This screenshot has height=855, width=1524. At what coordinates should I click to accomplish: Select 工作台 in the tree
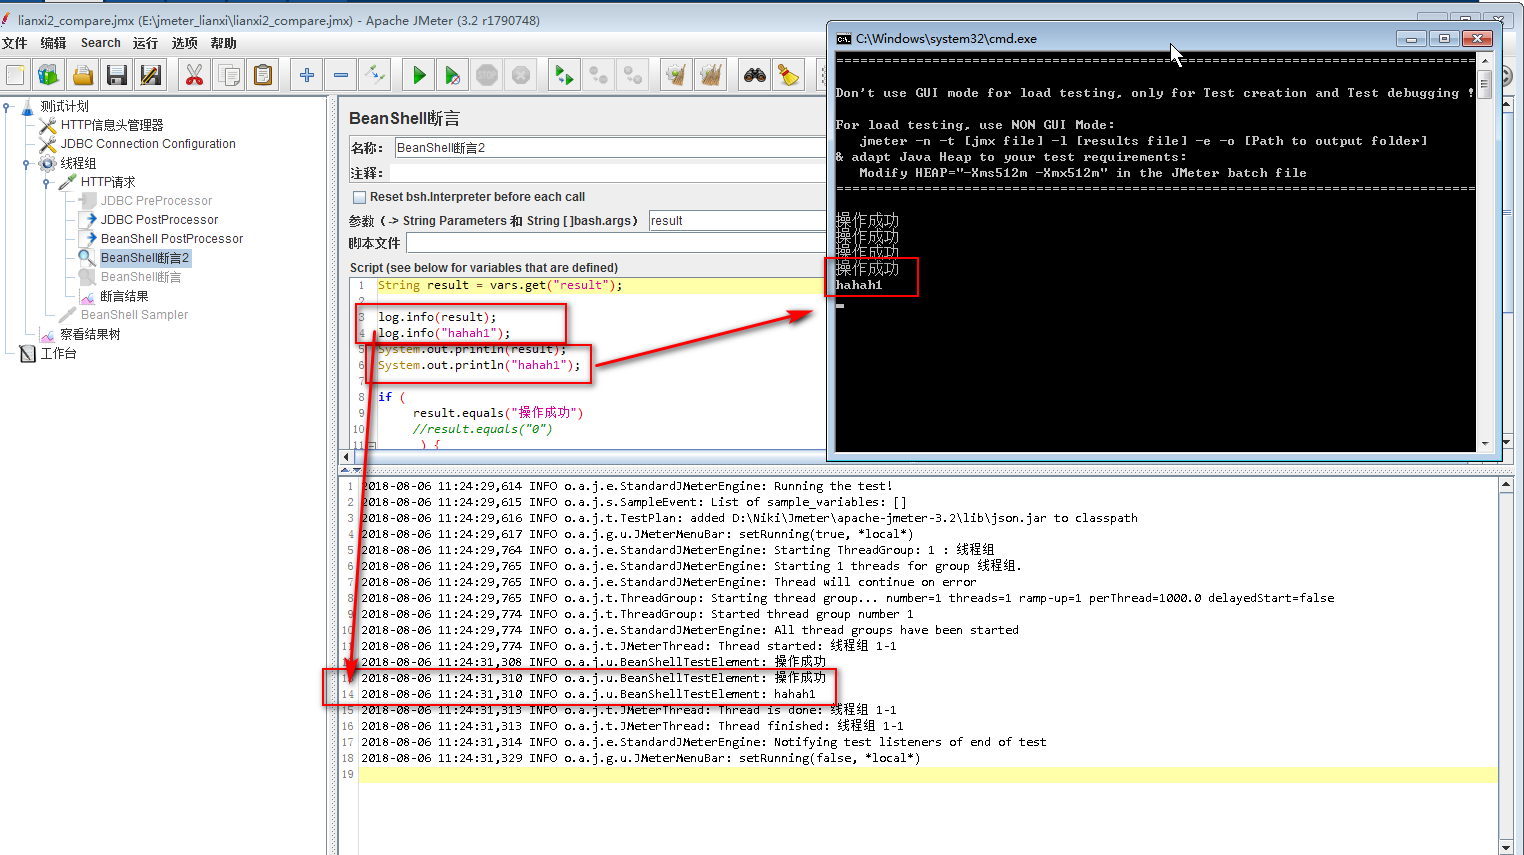58,353
